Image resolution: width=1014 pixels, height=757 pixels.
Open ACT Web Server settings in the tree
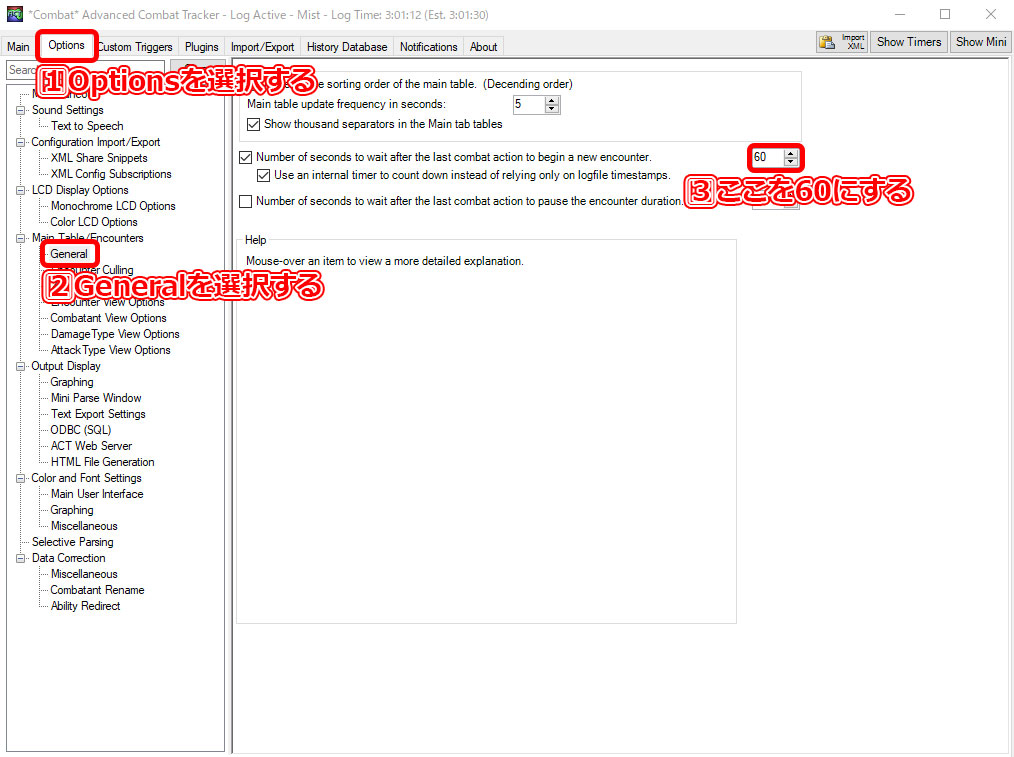[91, 446]
